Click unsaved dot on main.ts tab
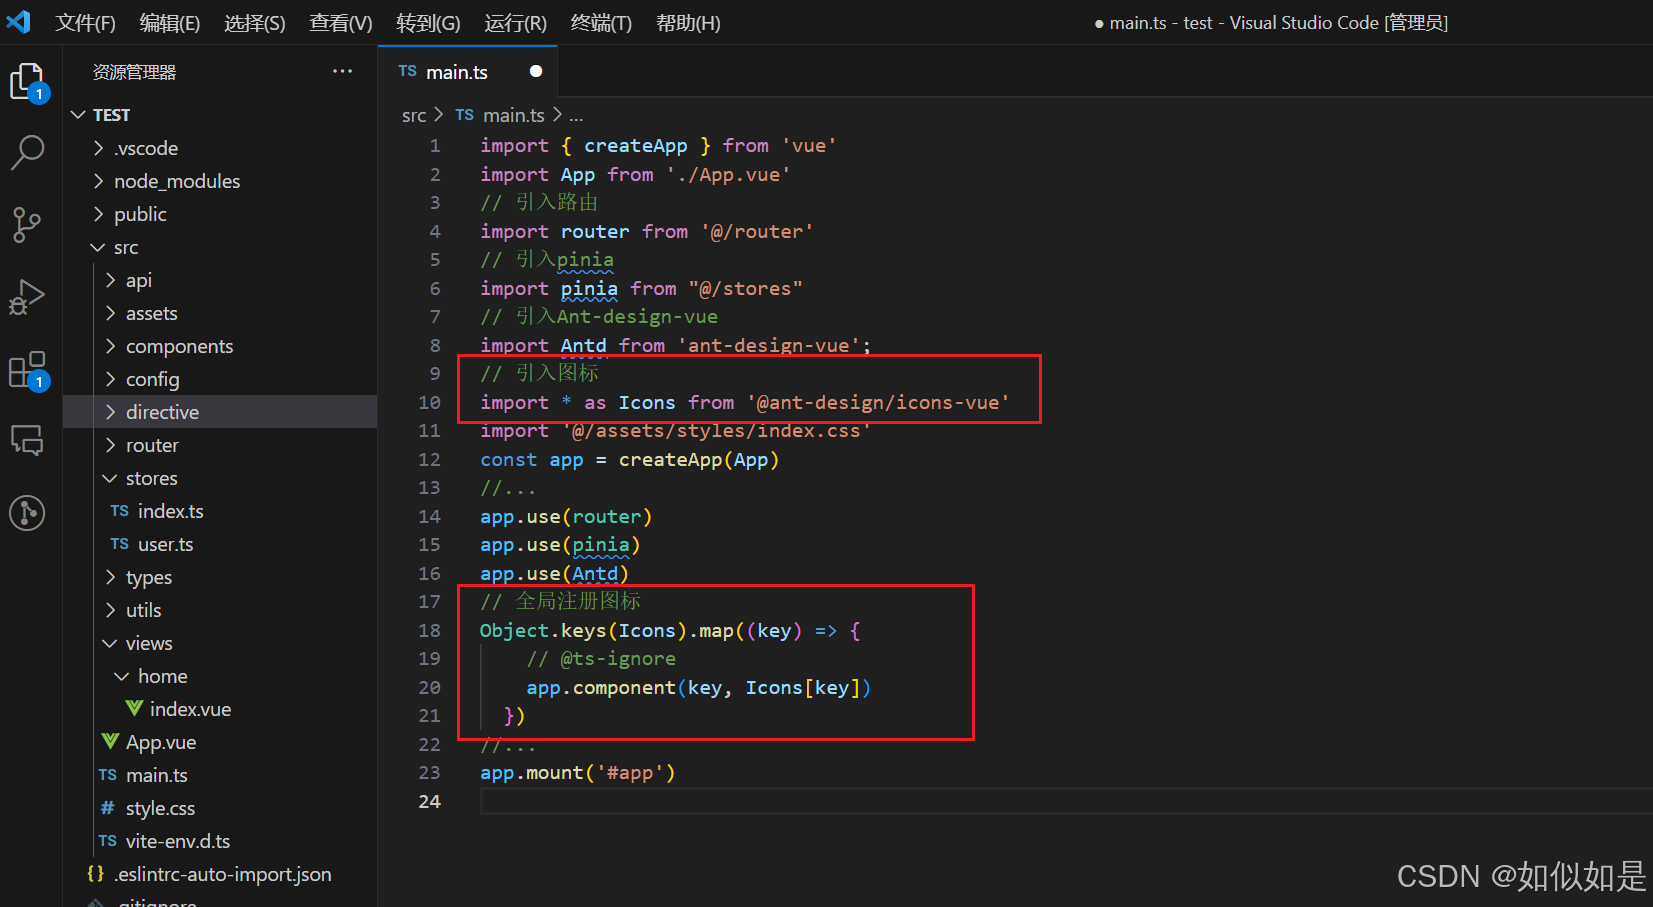The height and width of the screenshot is (907, 1653). (x=536, y=71)
